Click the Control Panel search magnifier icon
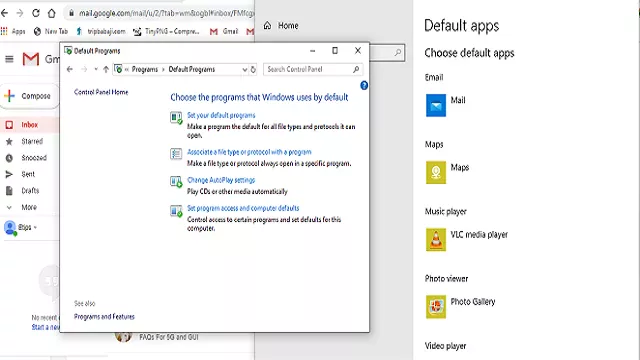The width and height of the screenshot is (640, 360). pos(356,69)
